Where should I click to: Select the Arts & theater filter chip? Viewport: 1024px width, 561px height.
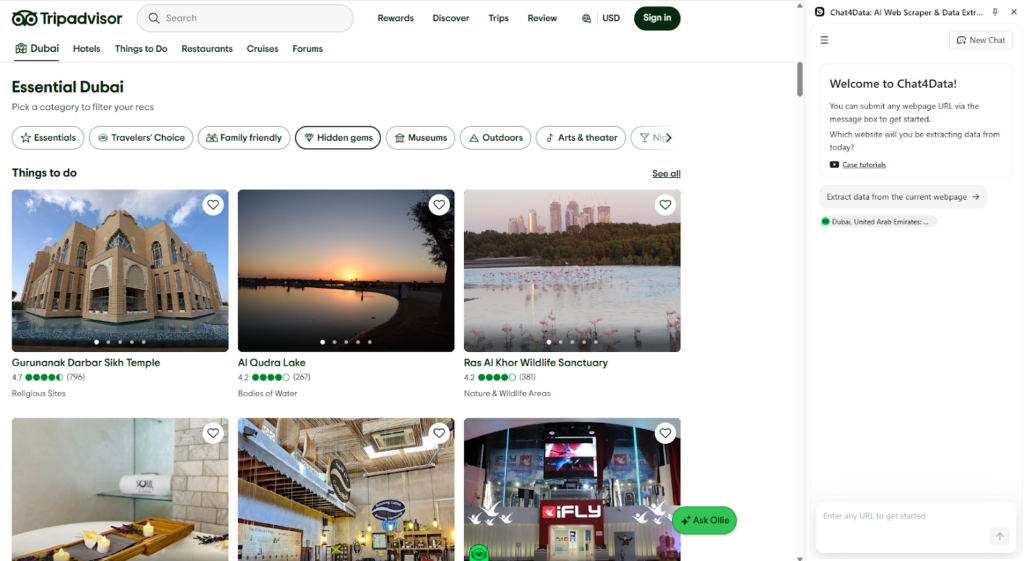pos(581,138)
